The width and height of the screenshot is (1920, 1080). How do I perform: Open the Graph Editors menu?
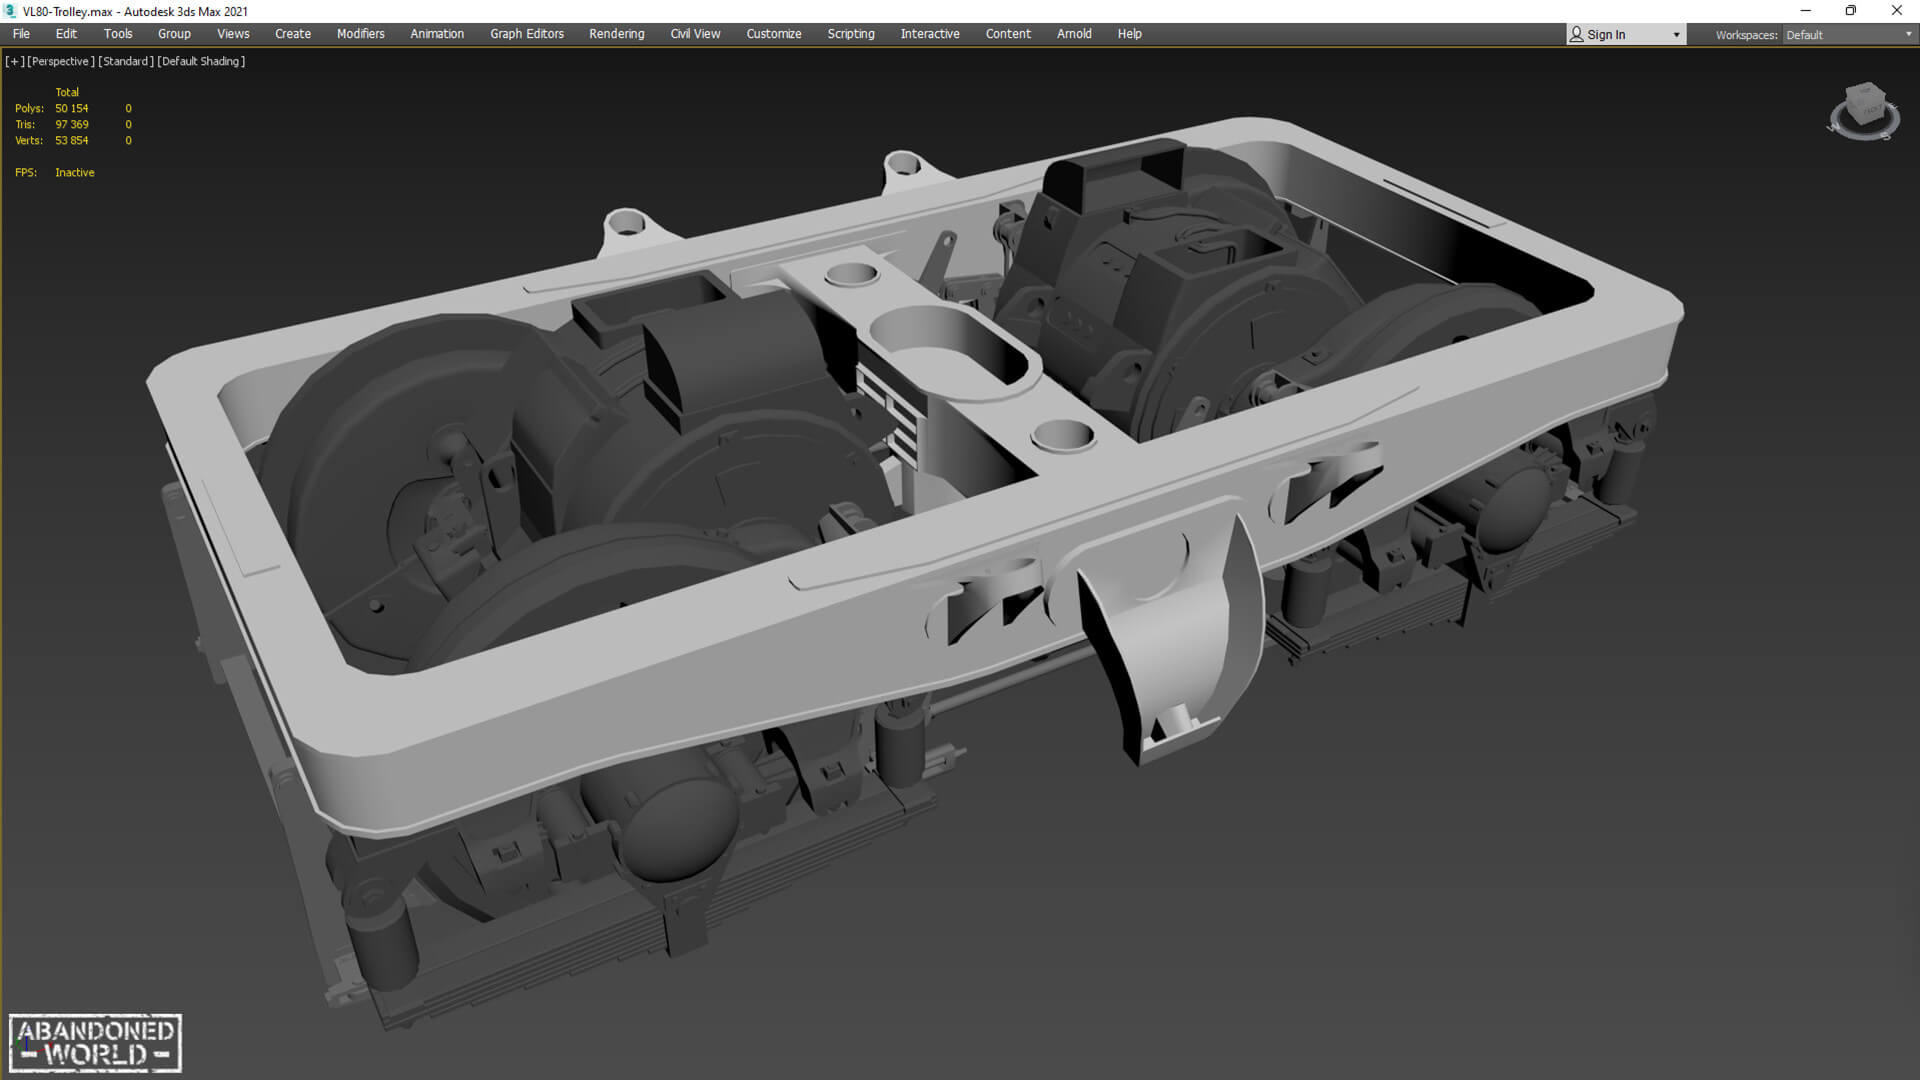point(526,34)
